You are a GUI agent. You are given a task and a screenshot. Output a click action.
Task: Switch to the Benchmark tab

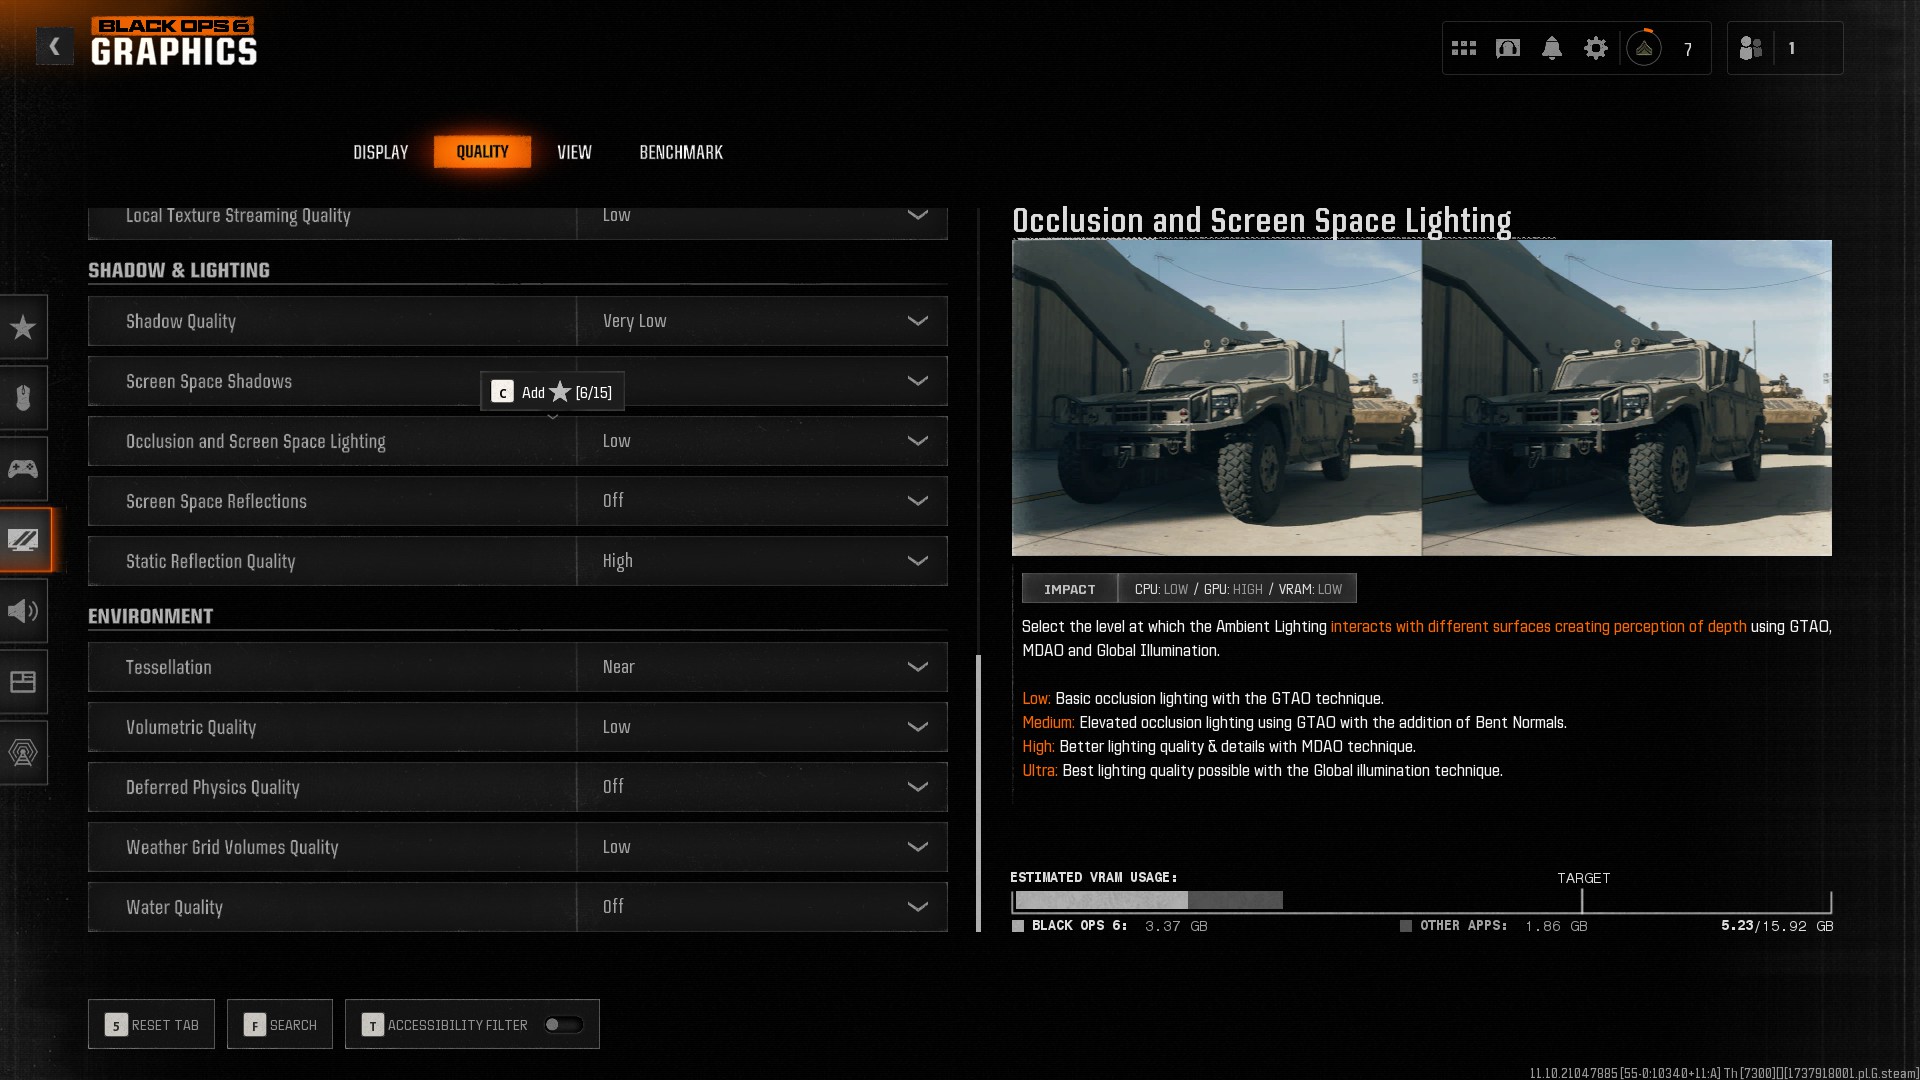point(680,152)
